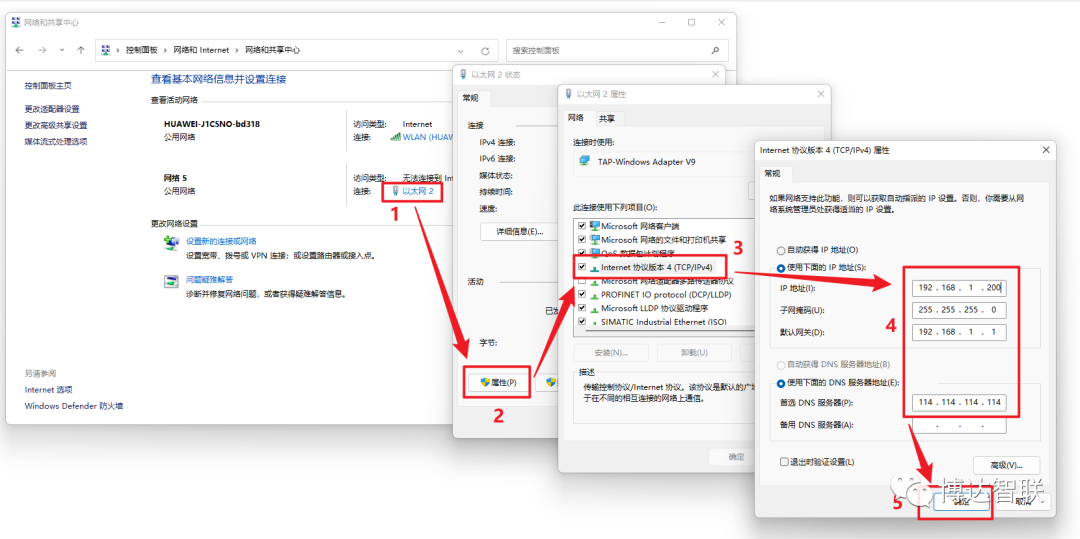Click the 默认网关 field 192.168.1.1

point(959,332)
